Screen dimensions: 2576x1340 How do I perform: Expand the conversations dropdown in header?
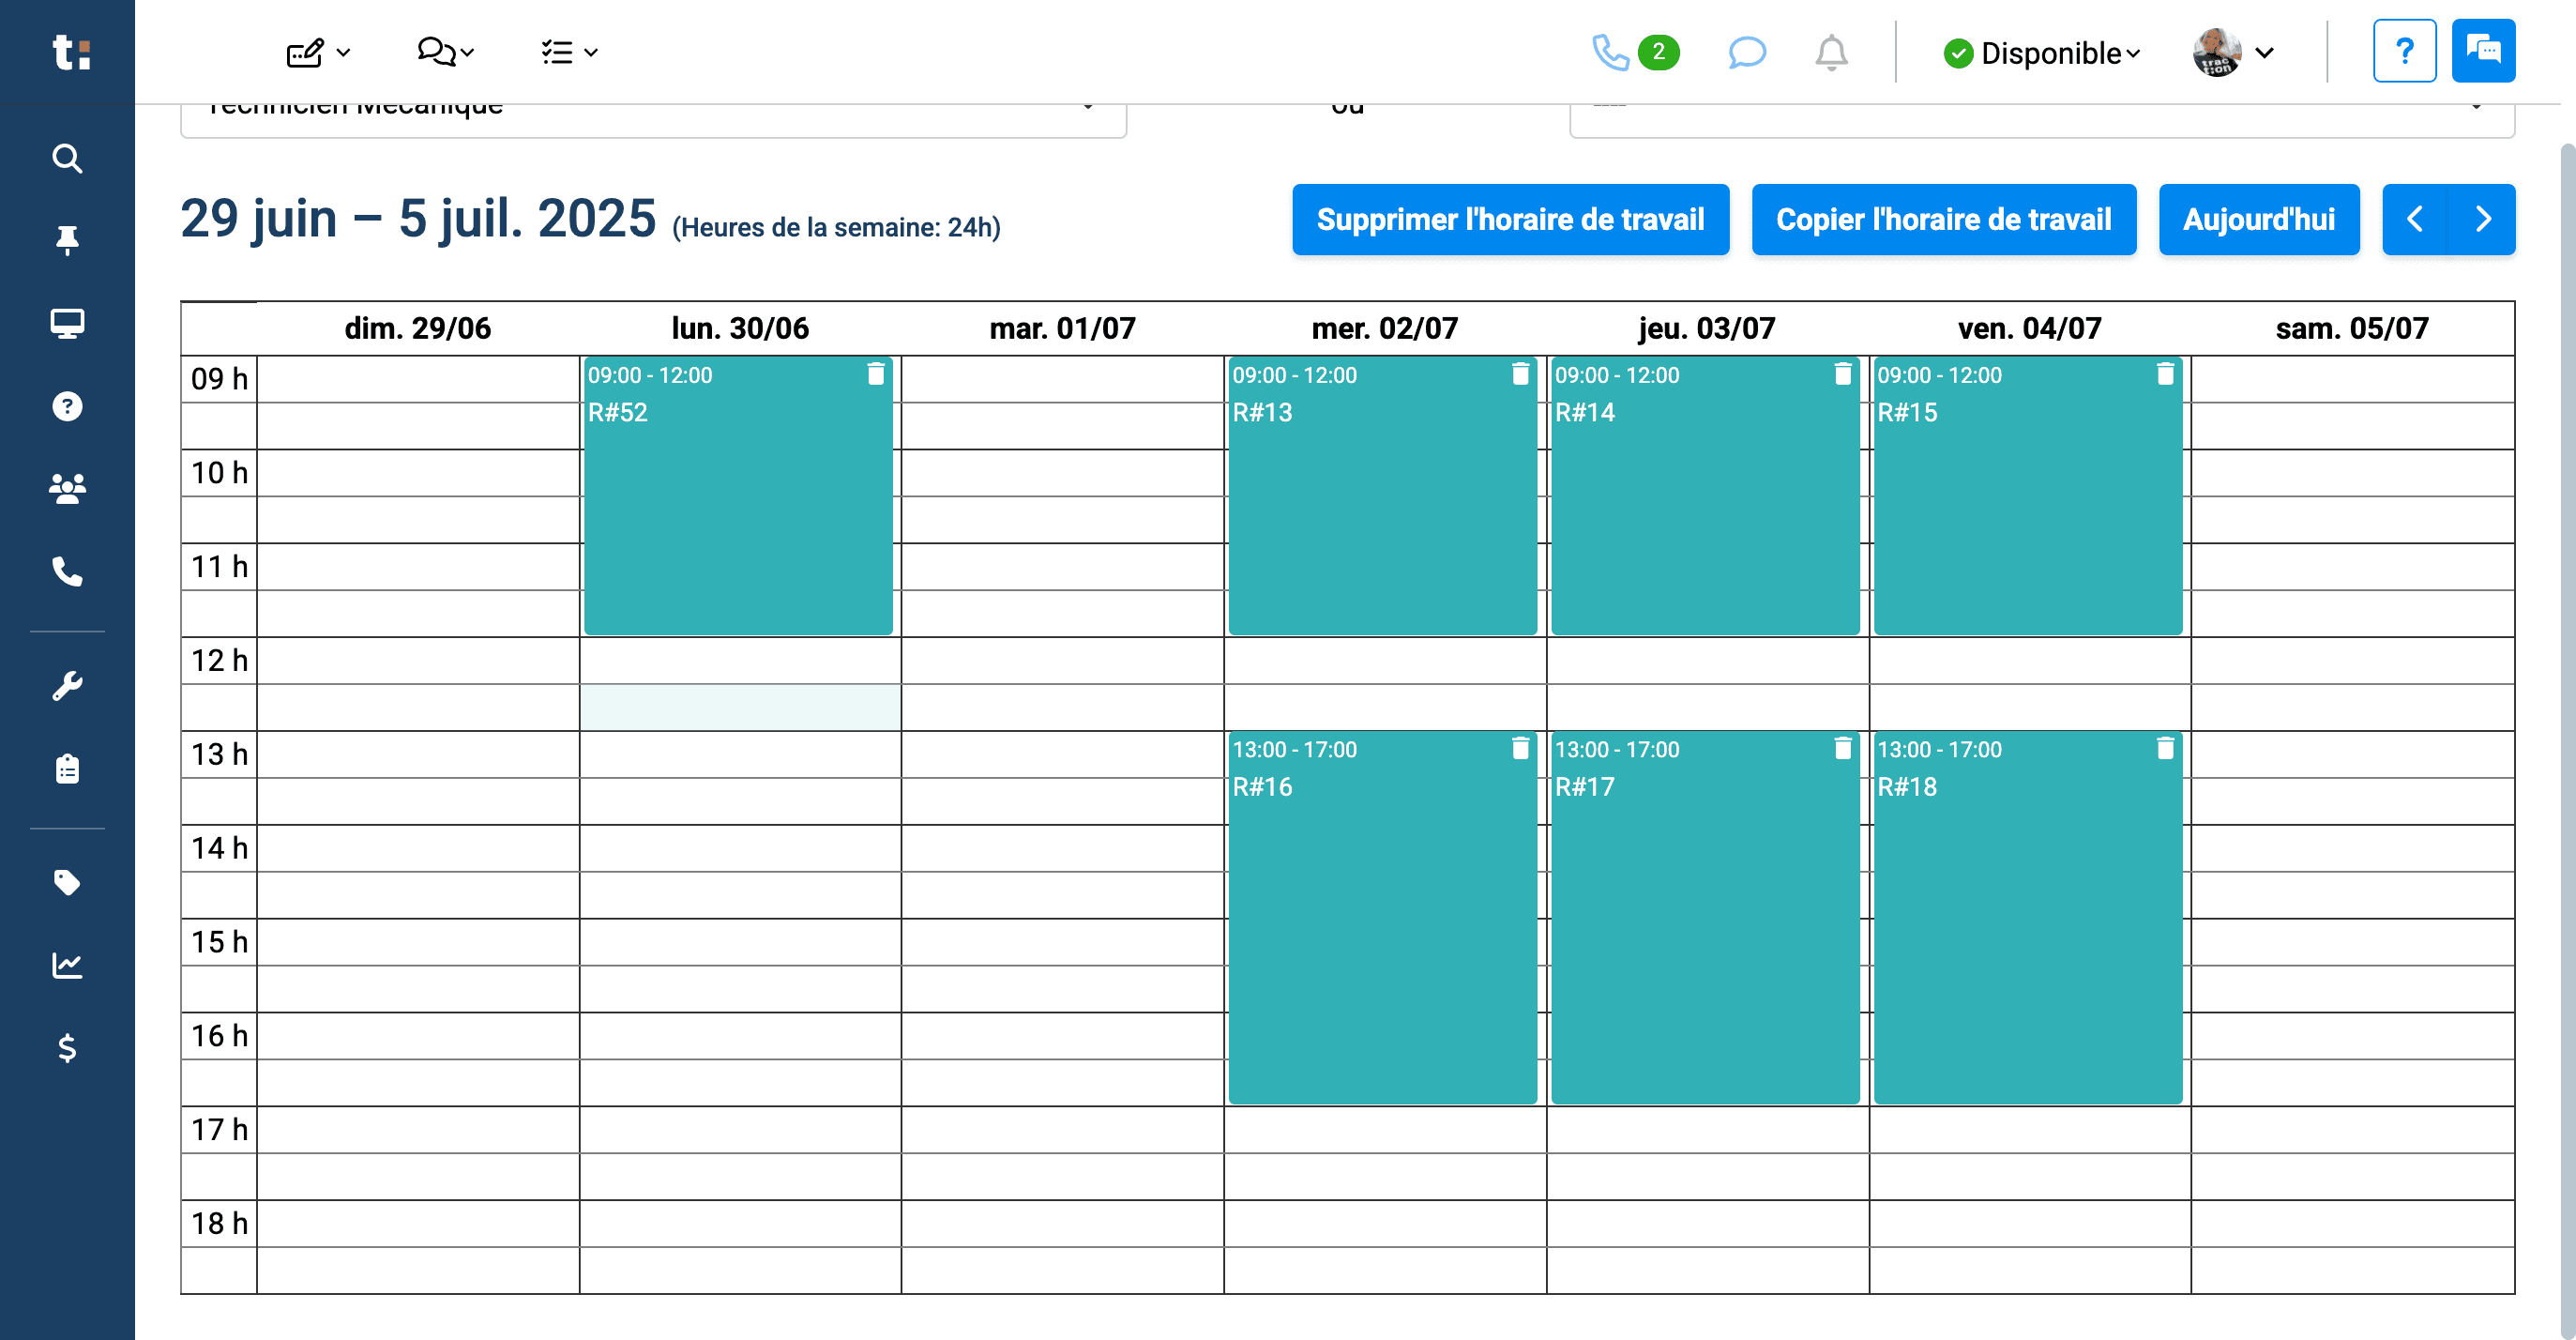tap(445, 52)
